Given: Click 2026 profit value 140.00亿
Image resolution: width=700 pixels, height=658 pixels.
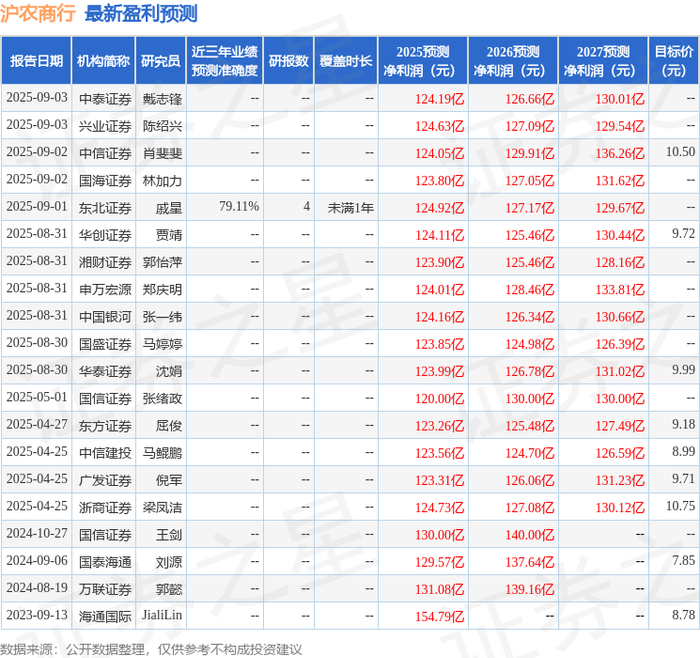Looking at the screenshot, I should (529, 535).
